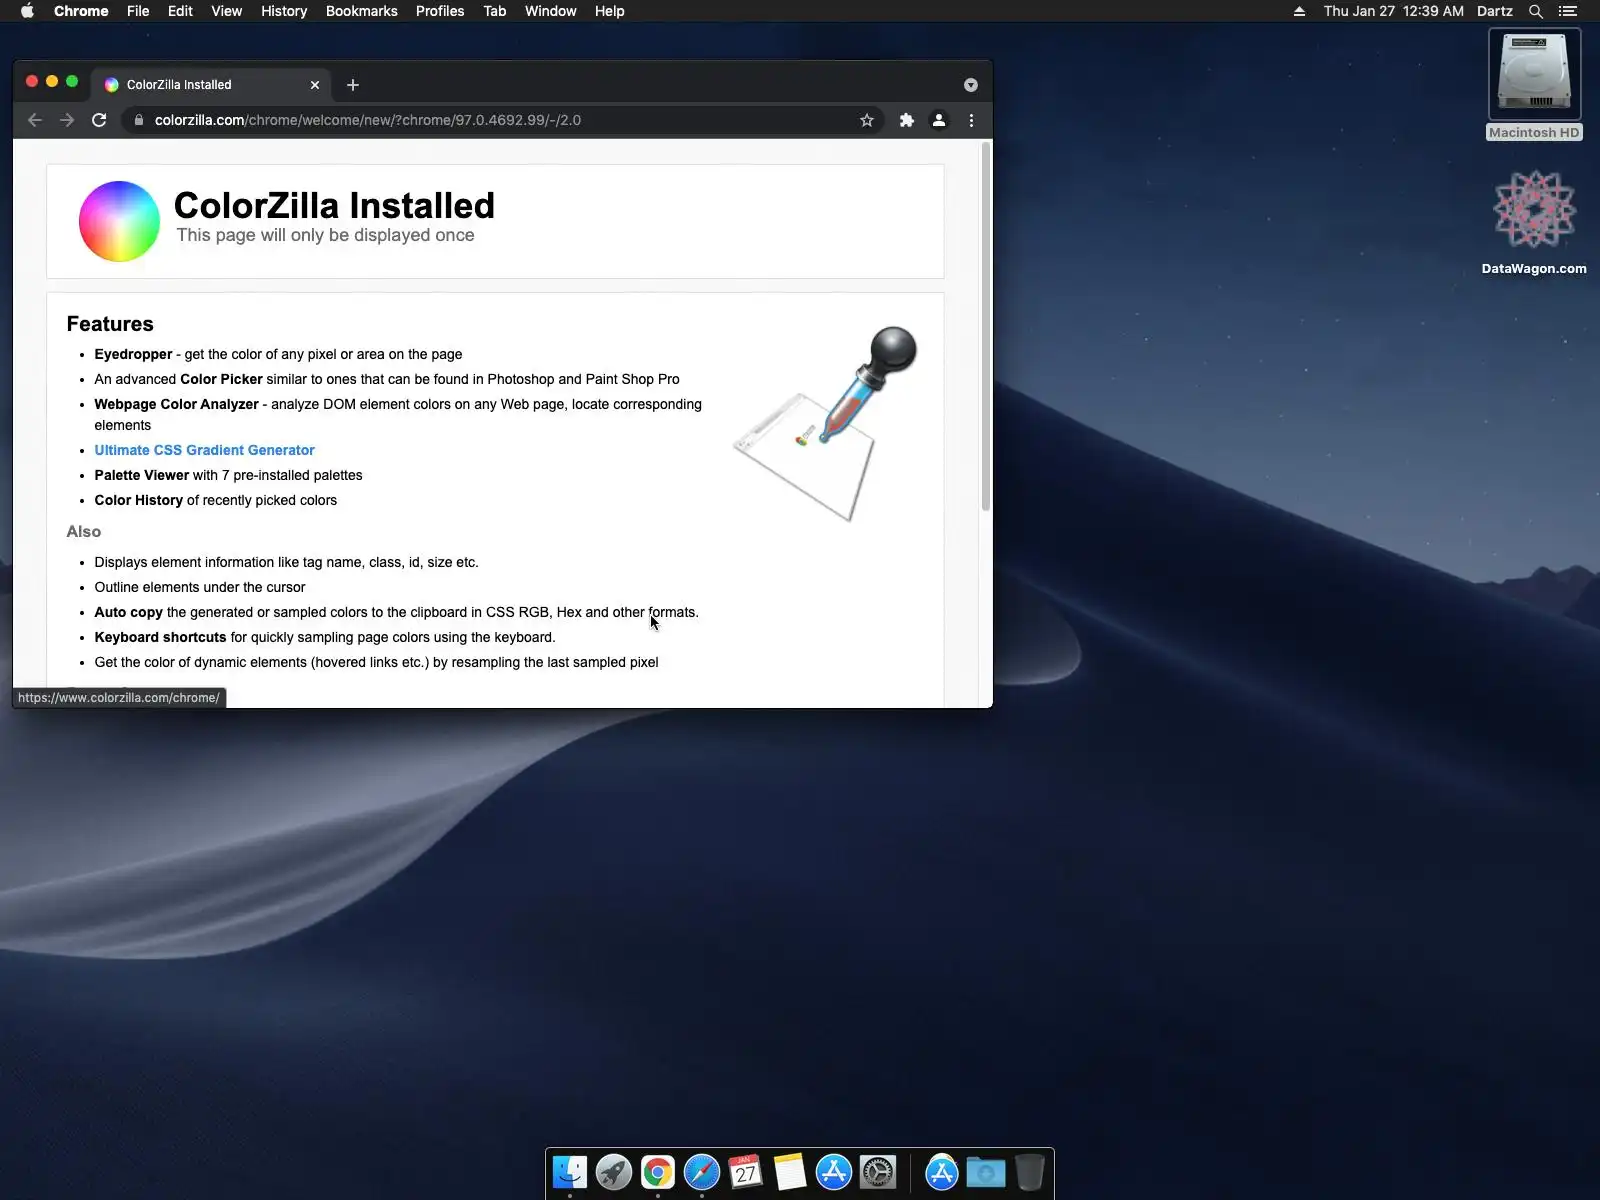
Task: Open the Window menu
Action: point(550,11)
